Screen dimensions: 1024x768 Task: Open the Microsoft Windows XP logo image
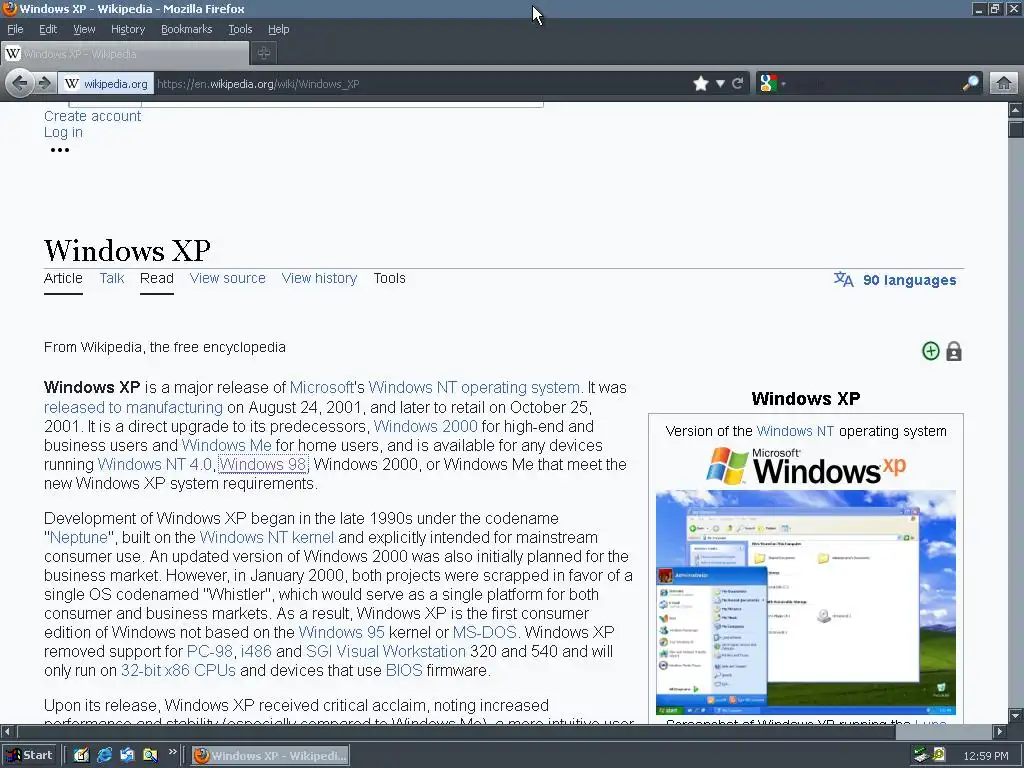[x=806, y=466]
